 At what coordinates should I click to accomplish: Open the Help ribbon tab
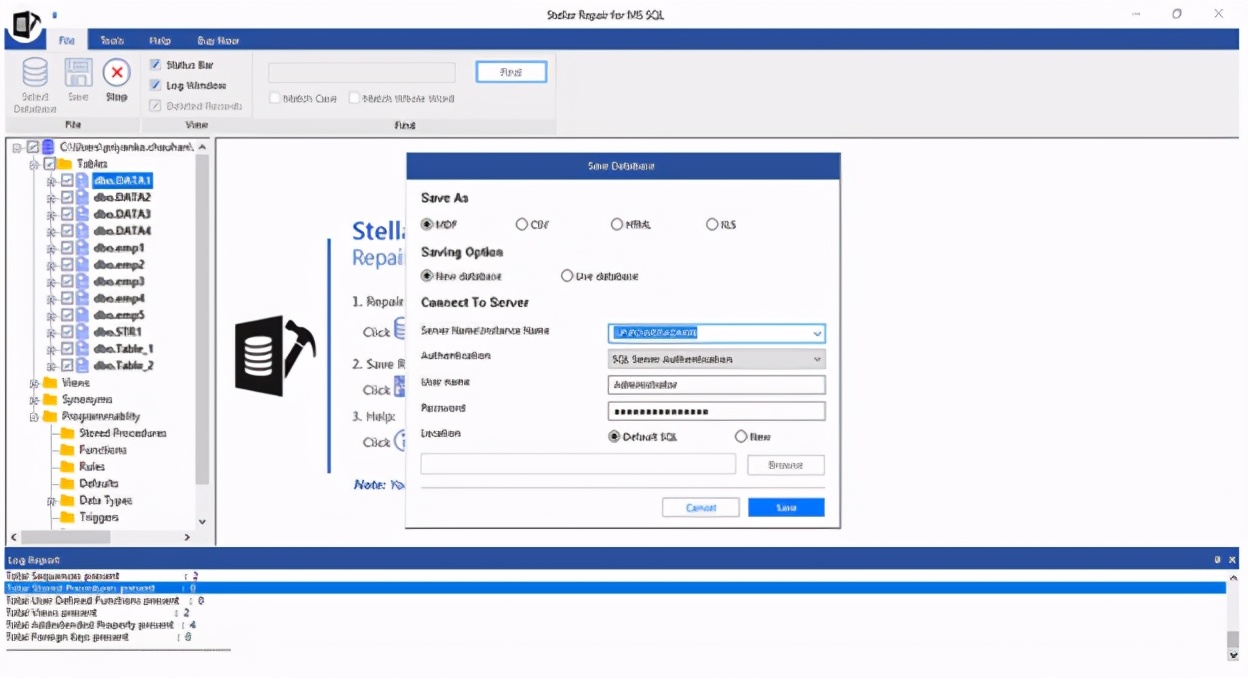(159, 41)
